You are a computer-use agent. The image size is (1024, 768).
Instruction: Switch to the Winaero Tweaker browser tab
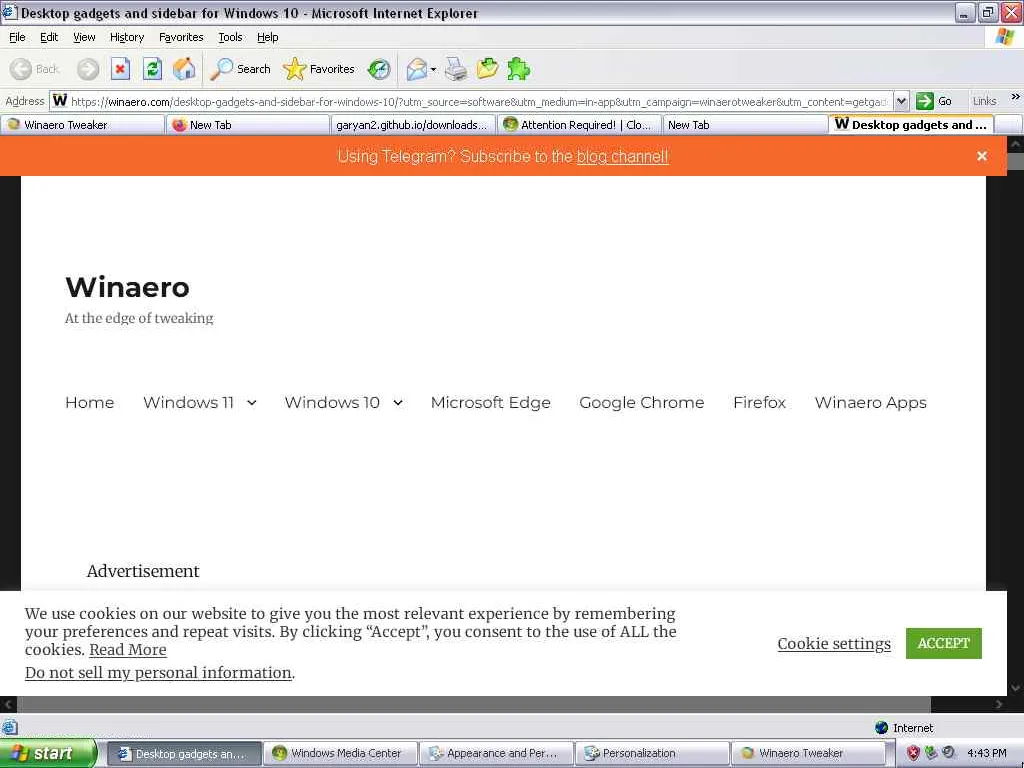pyautogui.click(x=82, y=125)
